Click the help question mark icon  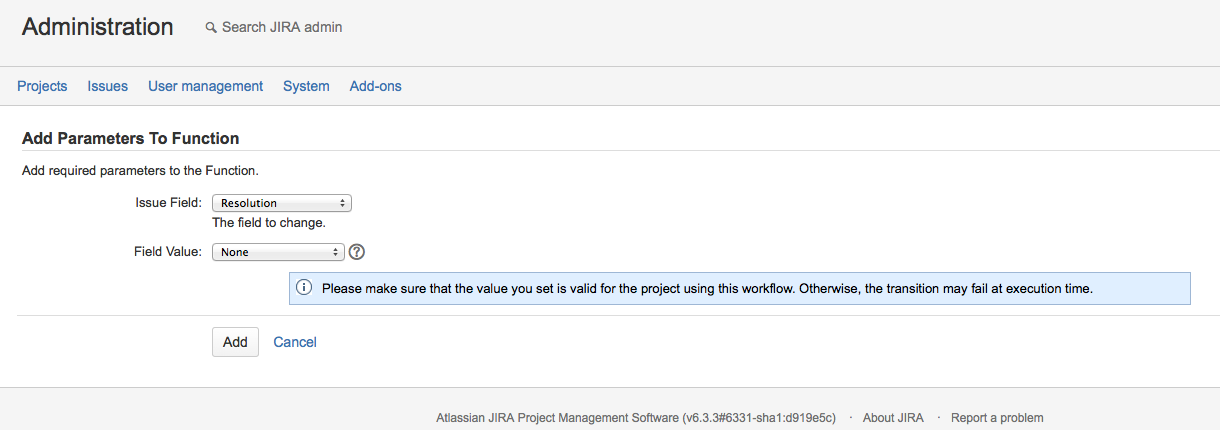point(356,252)
